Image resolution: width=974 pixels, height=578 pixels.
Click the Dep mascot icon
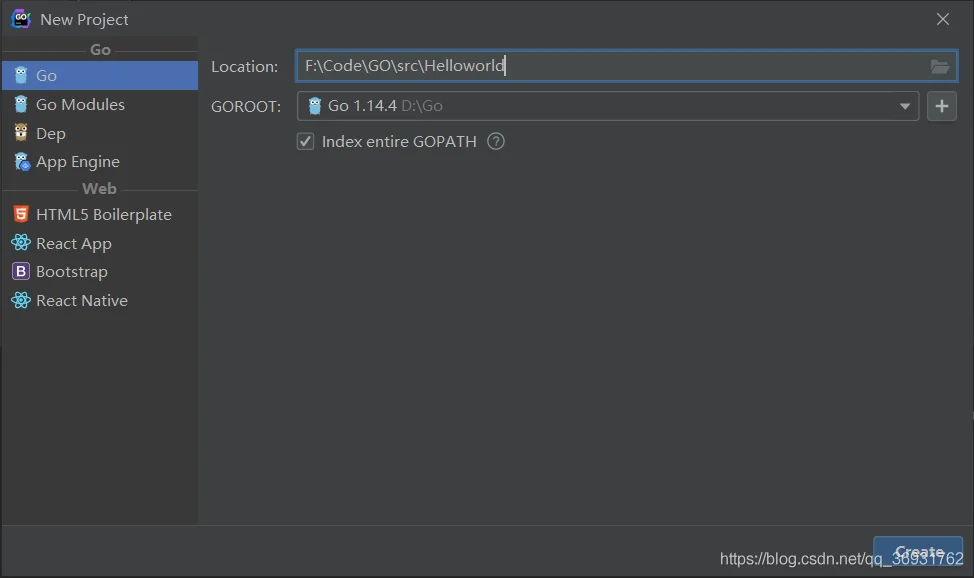[21, 132]
